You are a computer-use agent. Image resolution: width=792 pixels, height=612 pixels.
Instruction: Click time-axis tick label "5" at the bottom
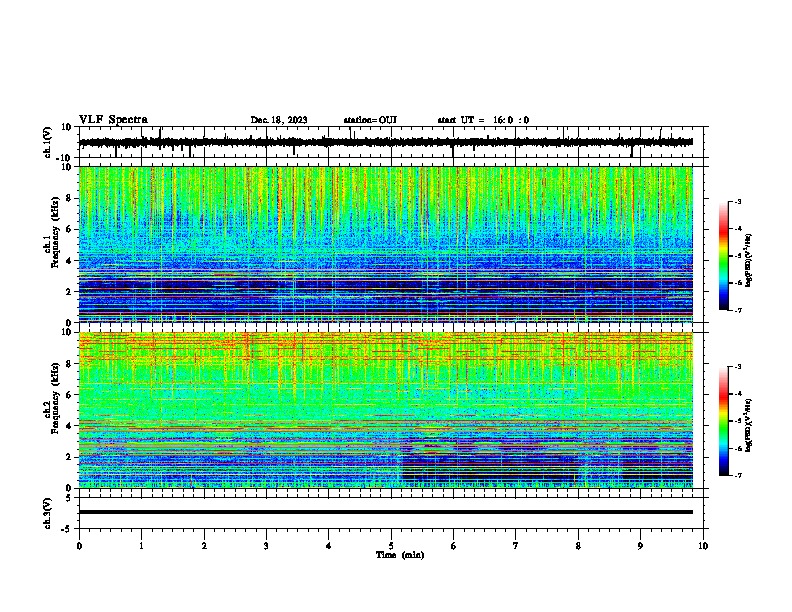coord(391,546)
